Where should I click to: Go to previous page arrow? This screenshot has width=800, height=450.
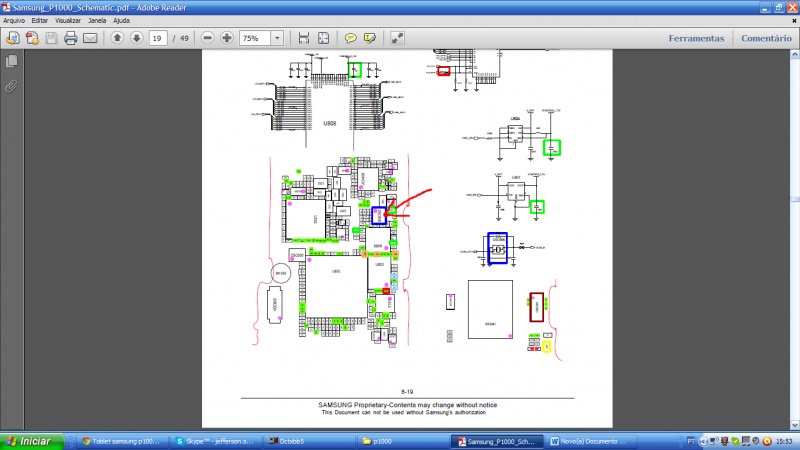click(x=117, y=38)
